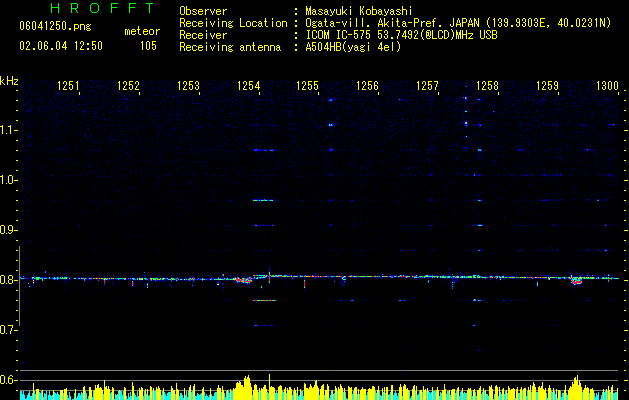
Task: Click the 1300 time marker
Action: [607, 86]
